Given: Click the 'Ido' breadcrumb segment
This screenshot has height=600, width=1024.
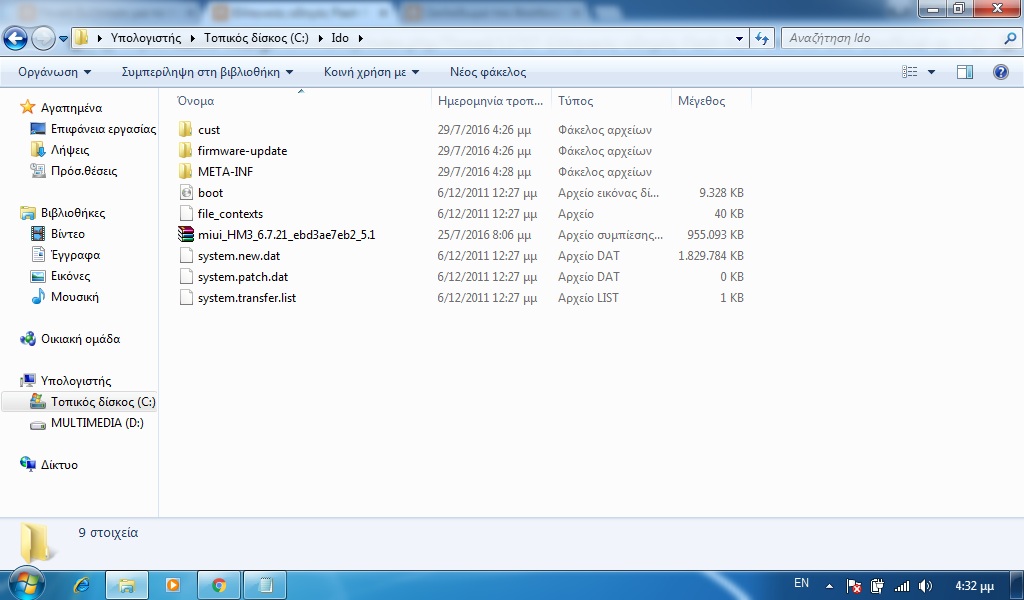Looking at the screenshot, I should (340, 38).
